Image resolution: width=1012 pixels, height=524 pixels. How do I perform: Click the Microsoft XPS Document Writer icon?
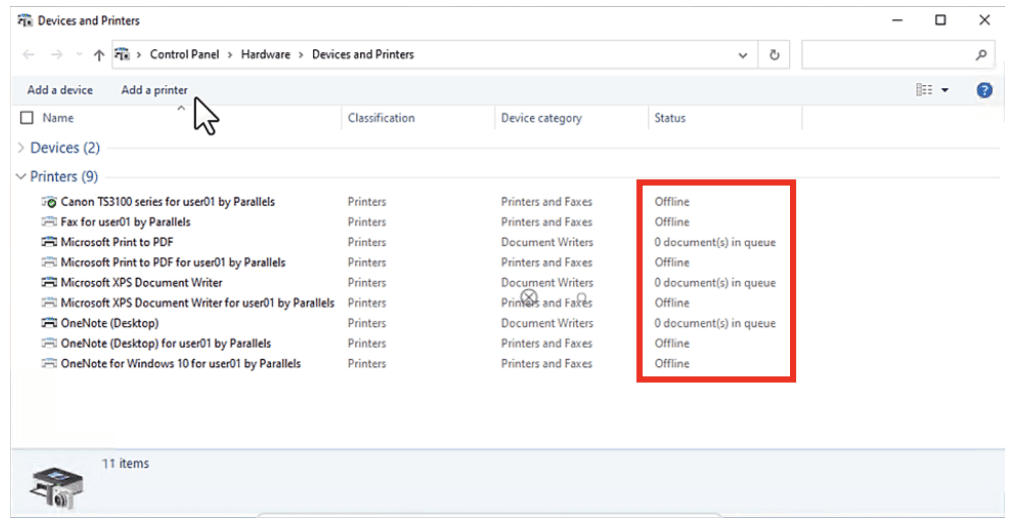pos(49,283)
